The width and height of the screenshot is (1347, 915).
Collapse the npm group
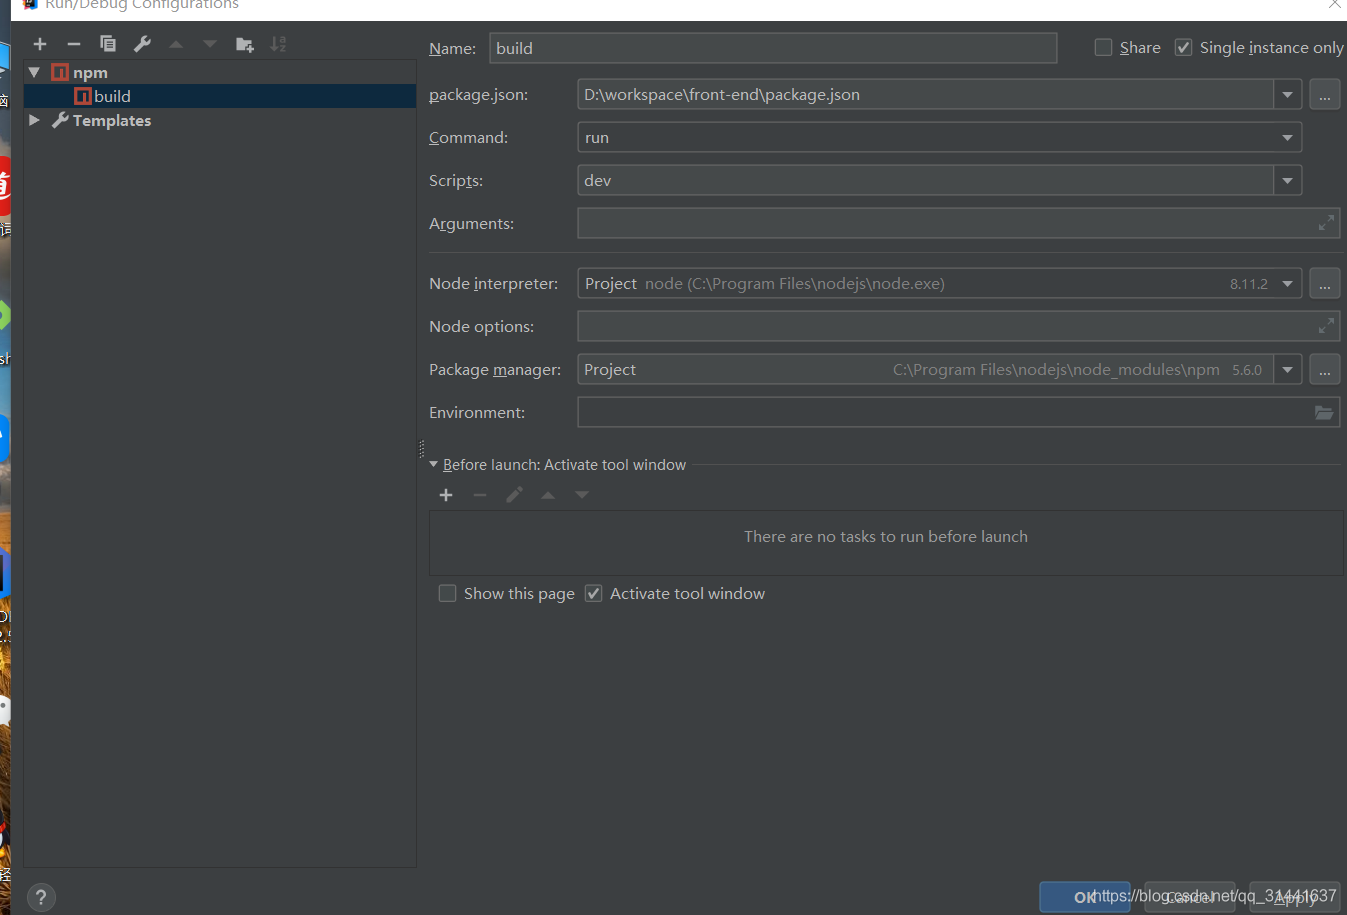[33, 71]
